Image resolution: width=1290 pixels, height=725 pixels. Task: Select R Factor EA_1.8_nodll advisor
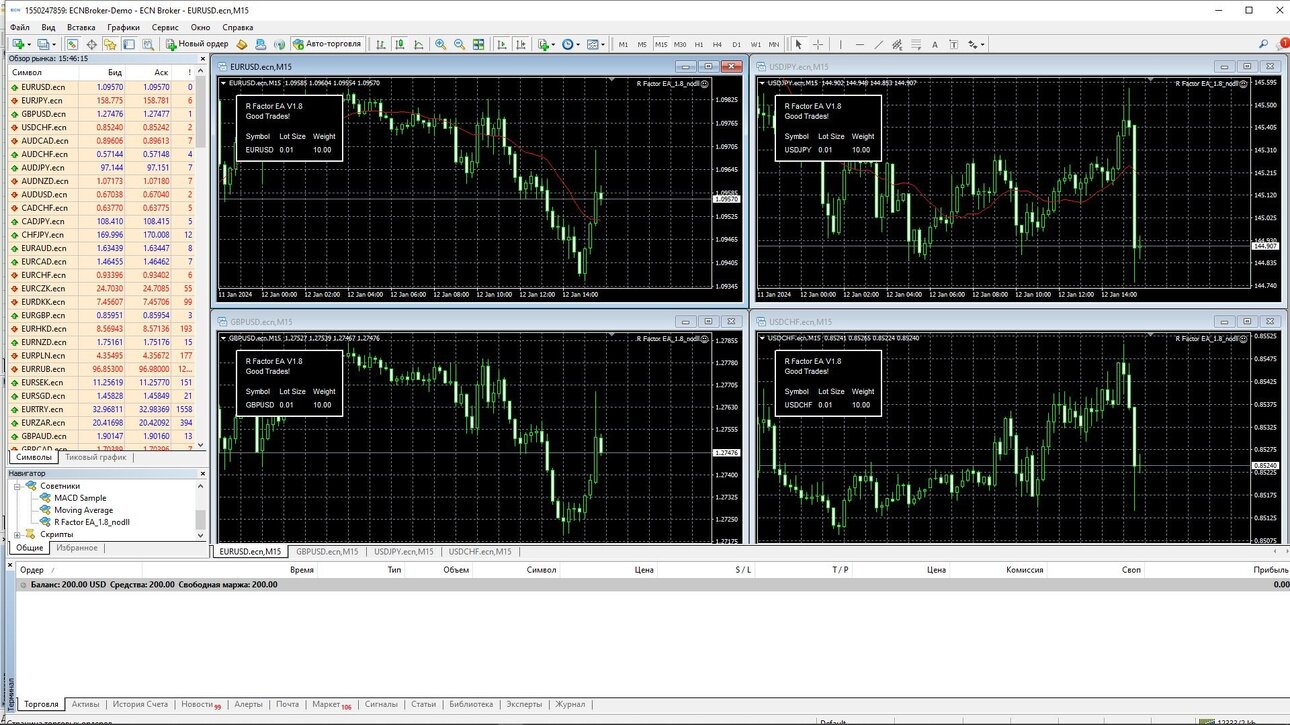click(92, 522)
